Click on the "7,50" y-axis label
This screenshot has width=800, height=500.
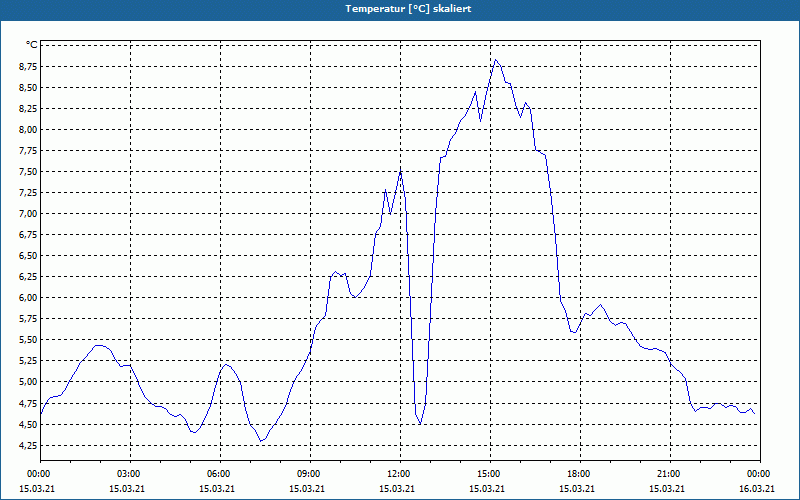pyautogui.click(x=29, y=171)
